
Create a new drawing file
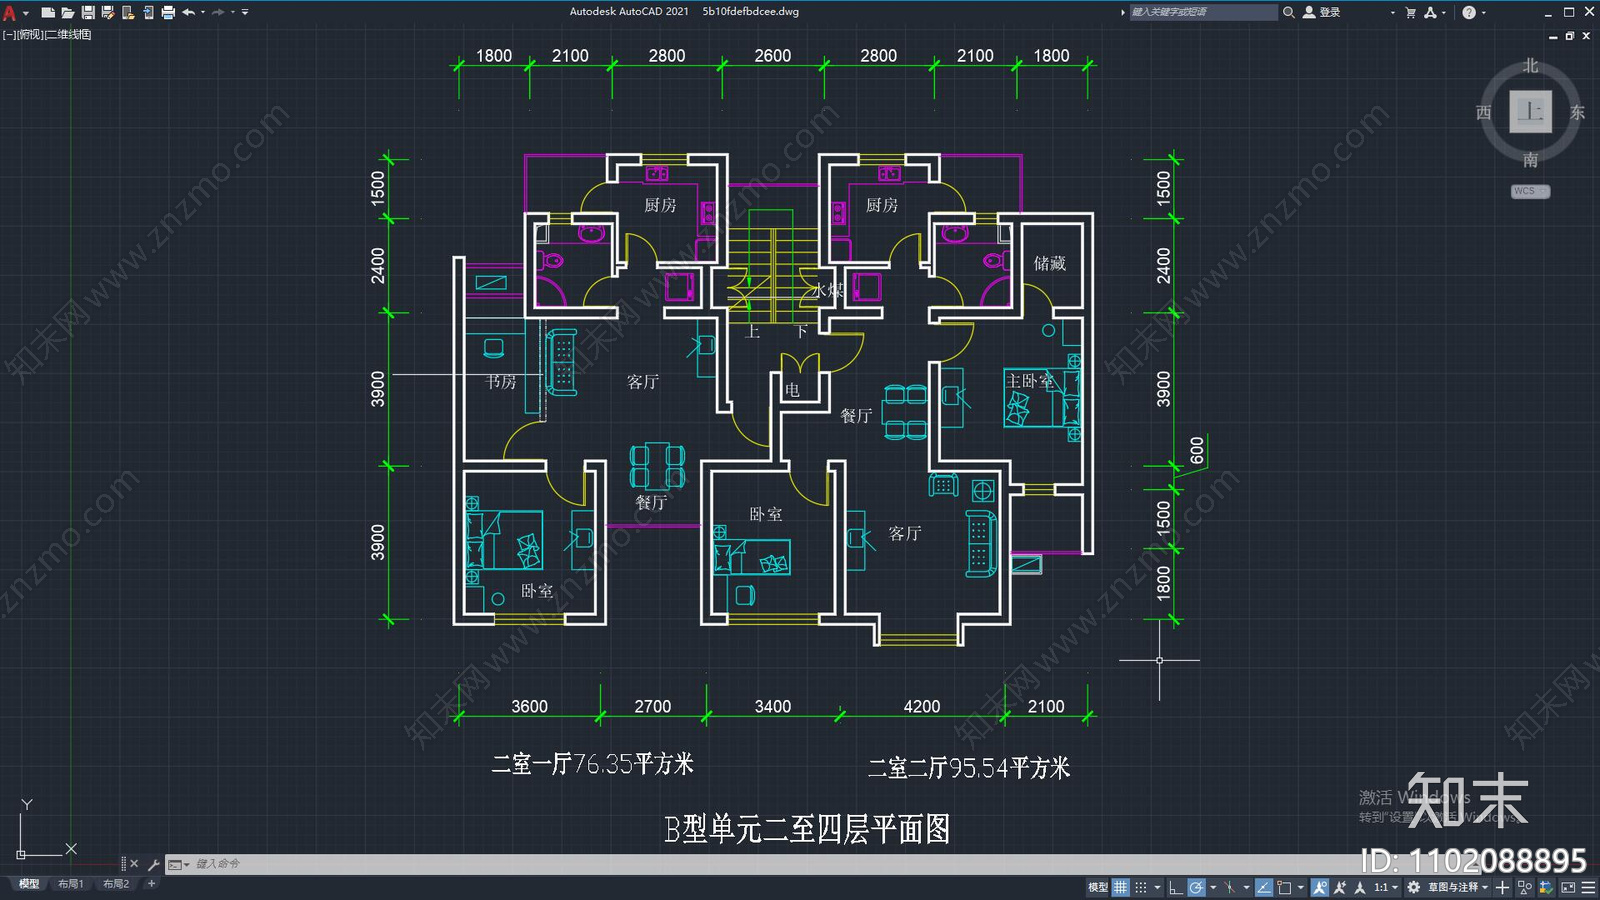click(x=48, y=12)
